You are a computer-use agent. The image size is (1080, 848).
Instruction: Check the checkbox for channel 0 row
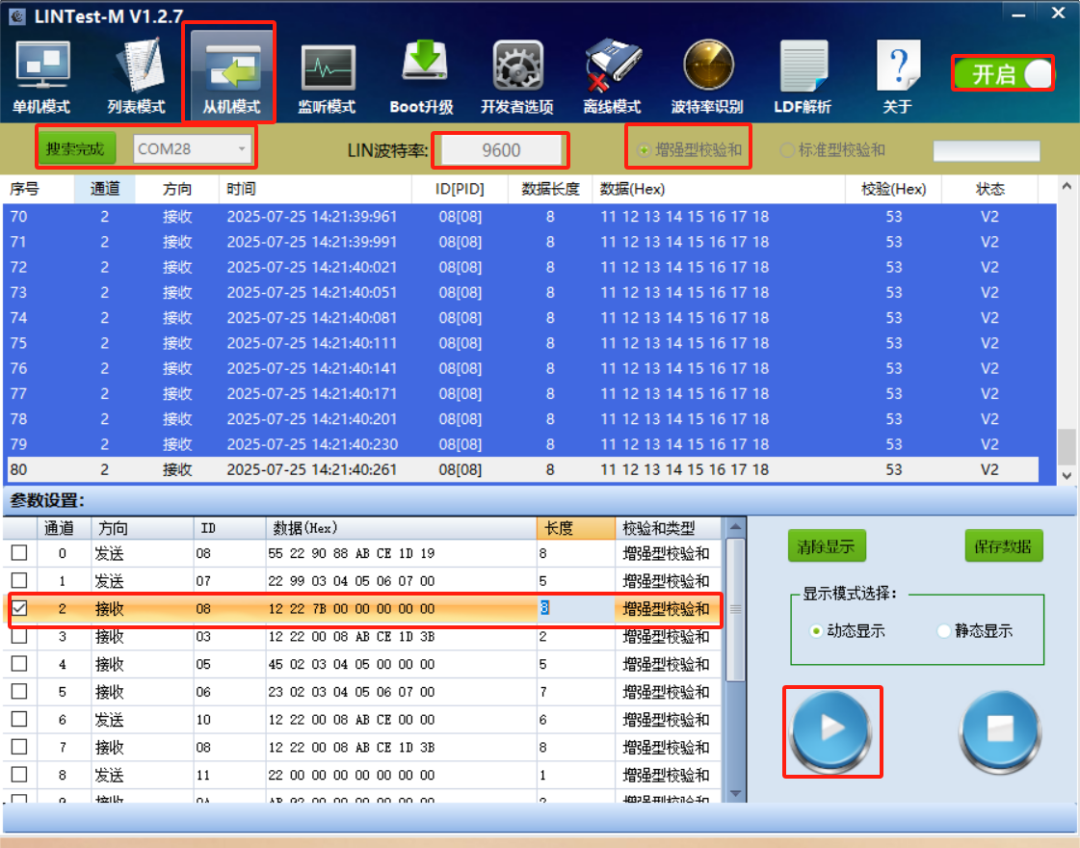click(19, 553)
